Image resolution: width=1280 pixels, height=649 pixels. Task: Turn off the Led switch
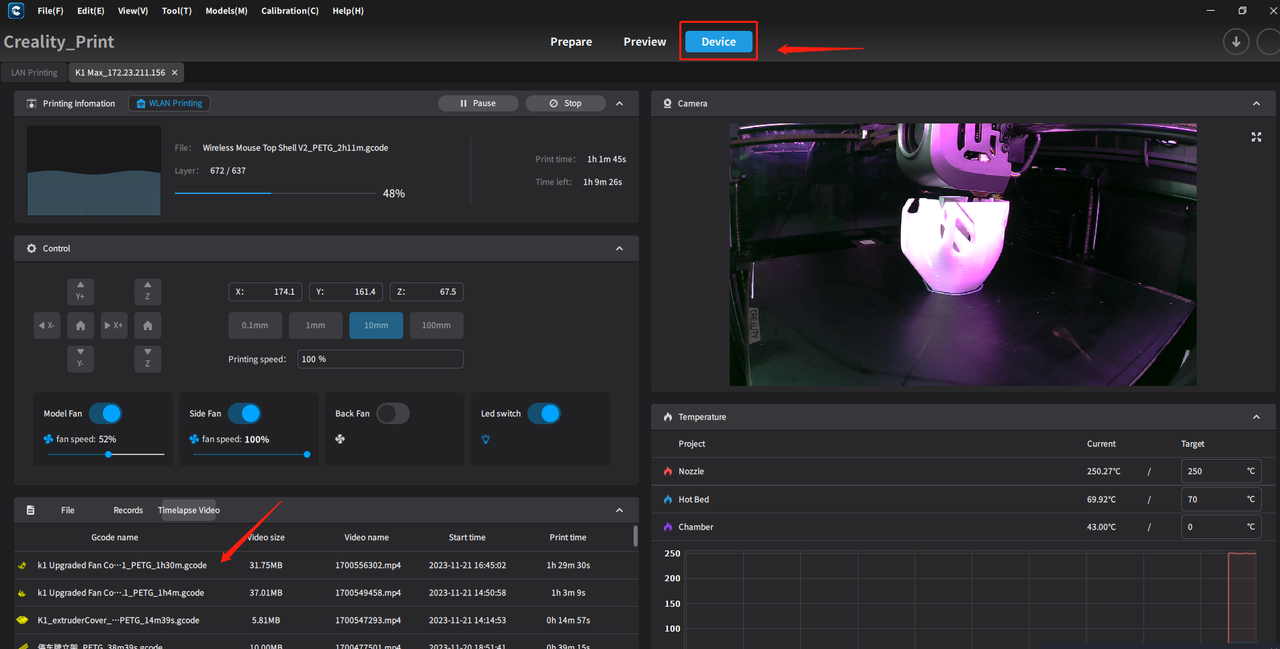coord(544,413)
